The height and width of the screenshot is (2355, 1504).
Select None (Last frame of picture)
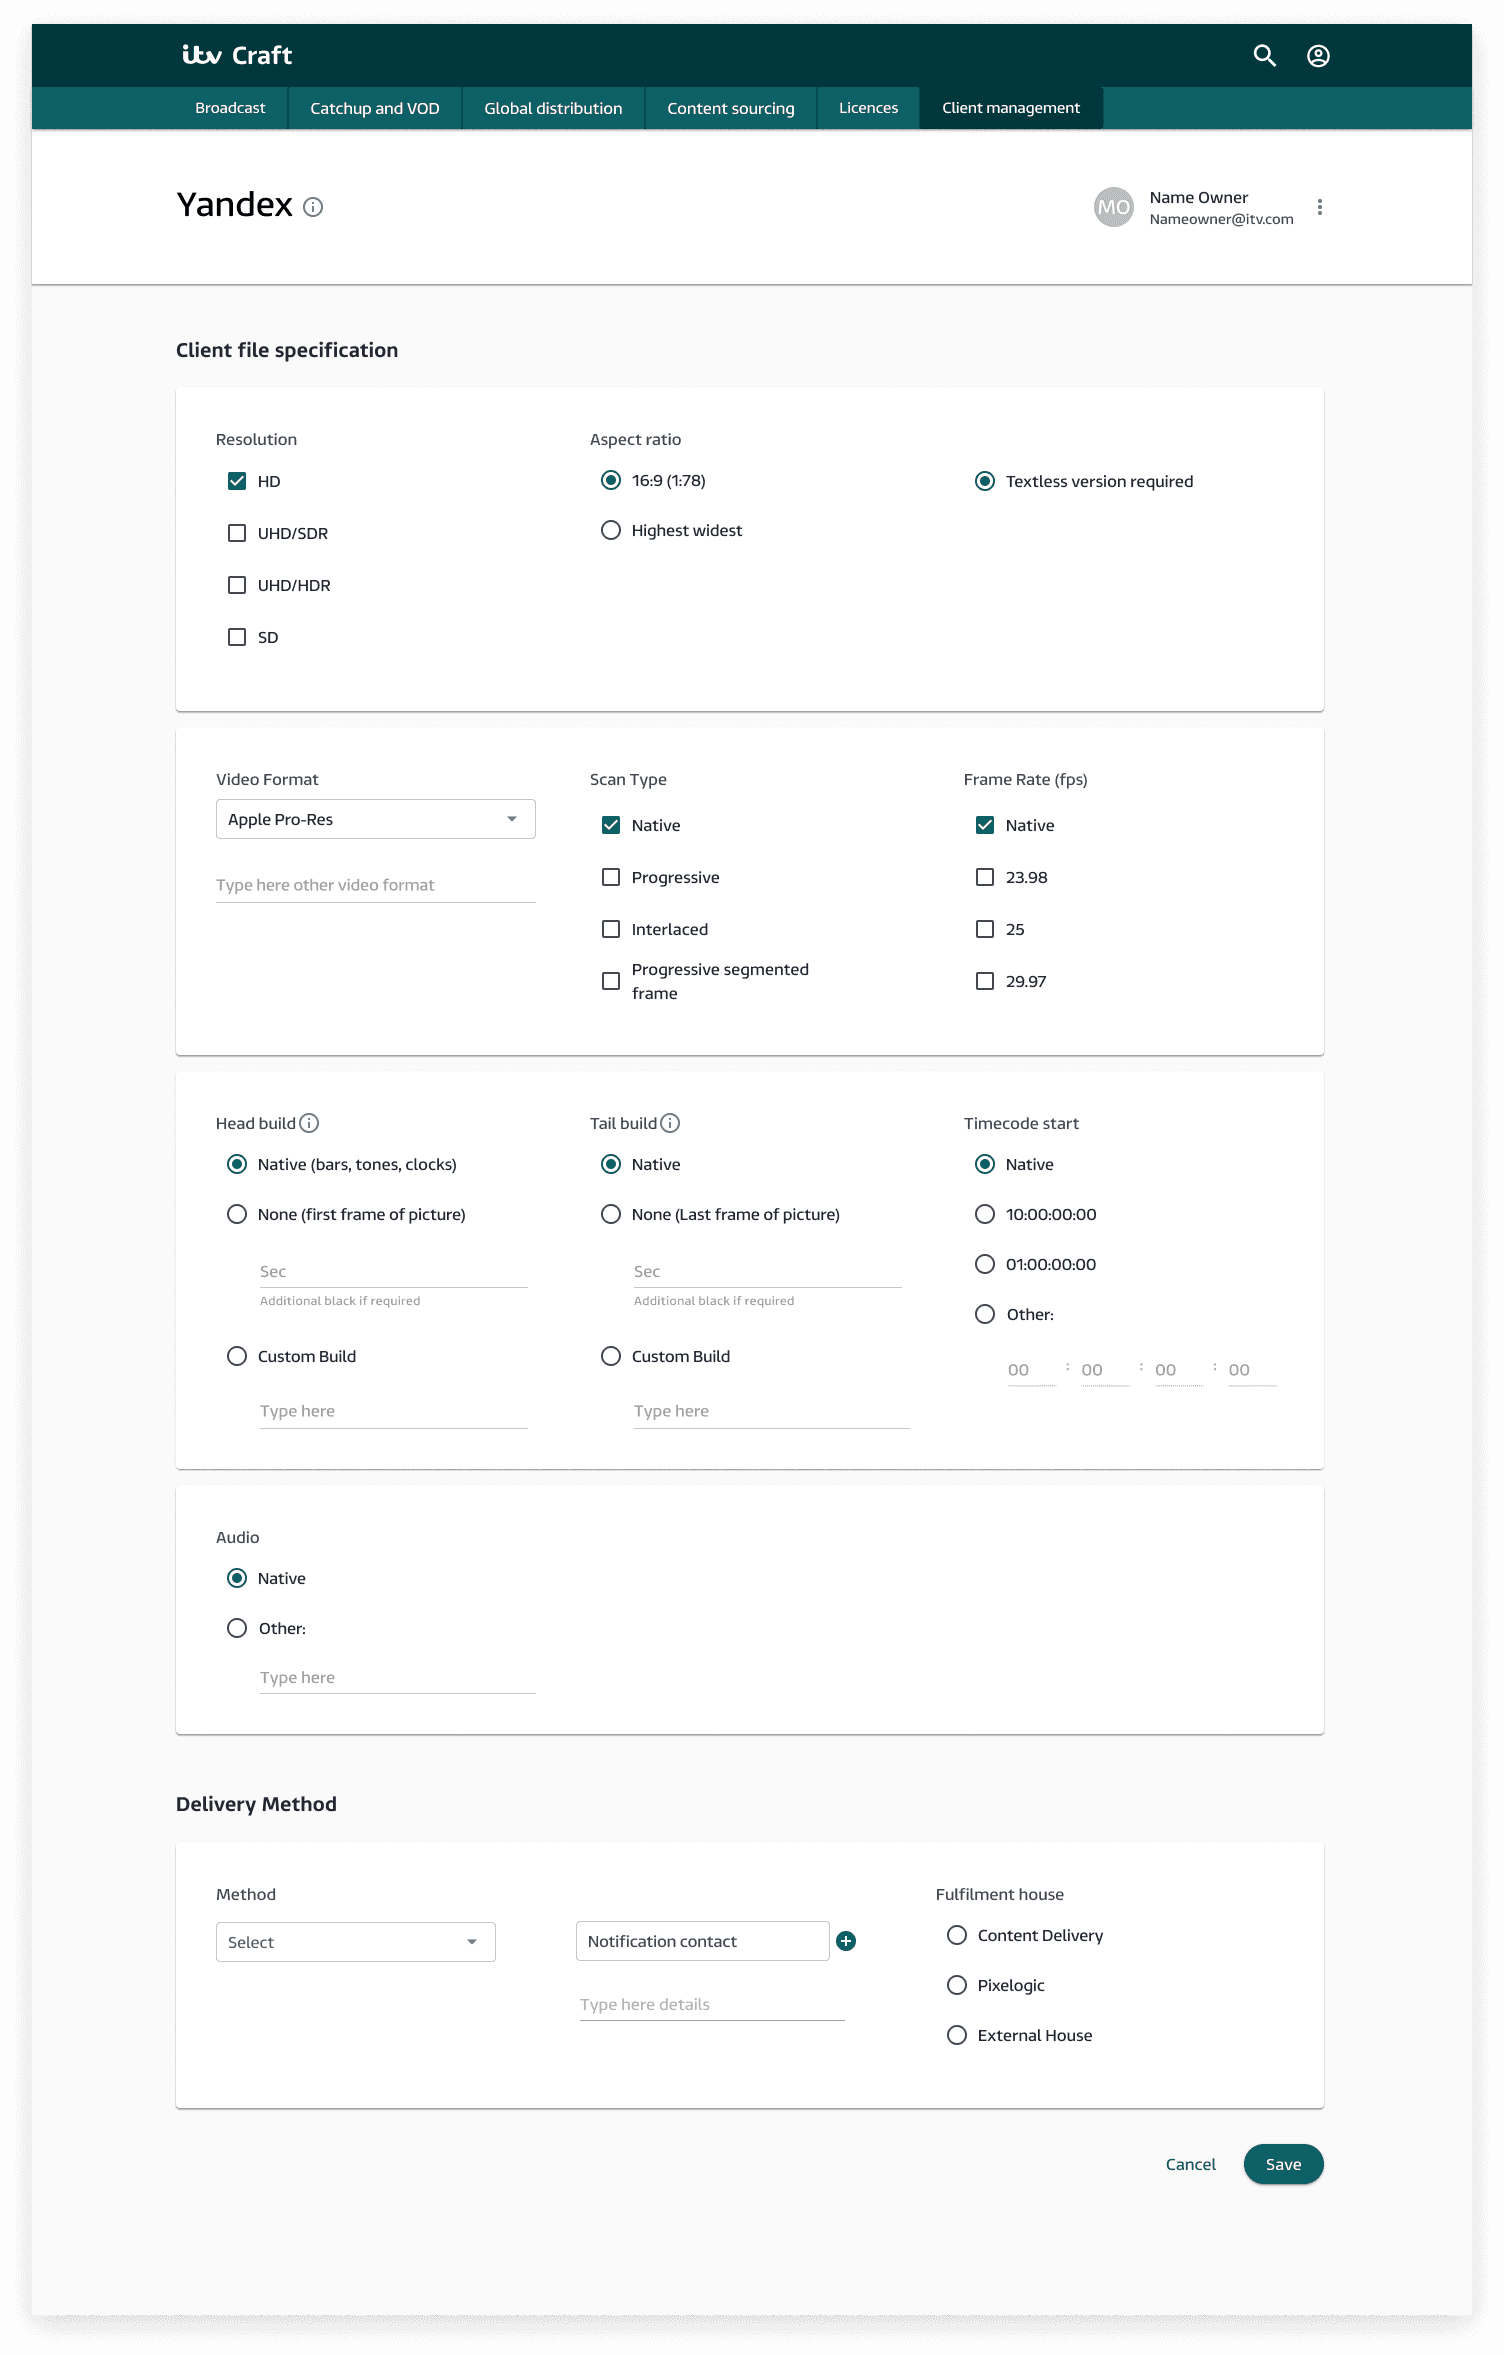611,1214
